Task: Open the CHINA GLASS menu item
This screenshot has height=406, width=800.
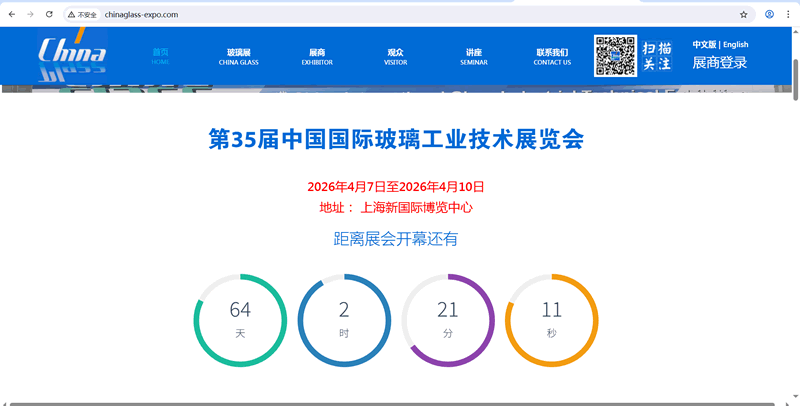Action: coord(238,56)
